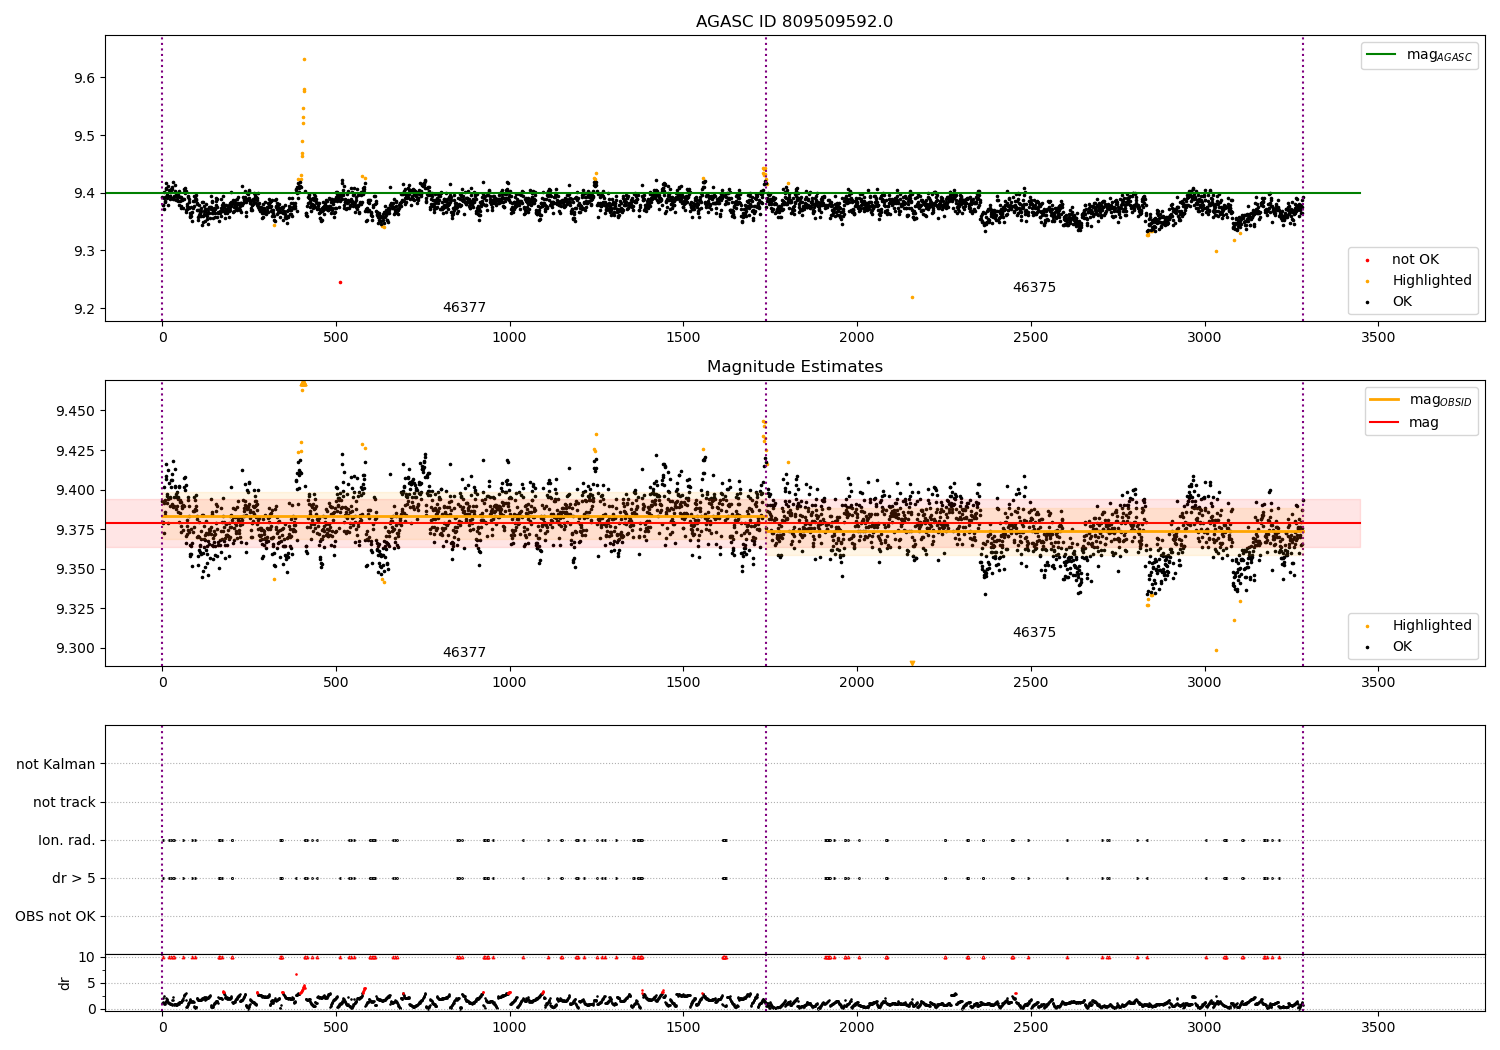The image size is (1500, 1050).
Task: Click the '46377' label in the top plot
Action: [464, 308]
